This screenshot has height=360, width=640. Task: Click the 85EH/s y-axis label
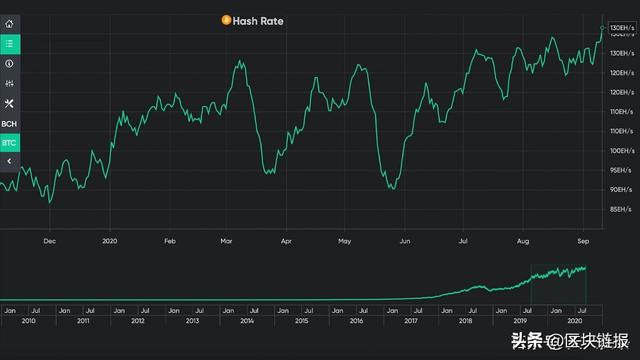[x=621, y=209]
